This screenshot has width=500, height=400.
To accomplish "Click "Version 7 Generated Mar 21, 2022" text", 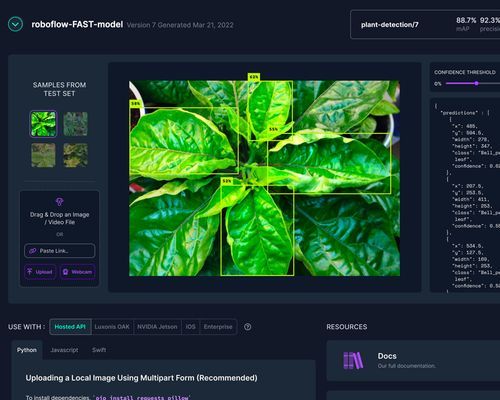I will [180, 25].
